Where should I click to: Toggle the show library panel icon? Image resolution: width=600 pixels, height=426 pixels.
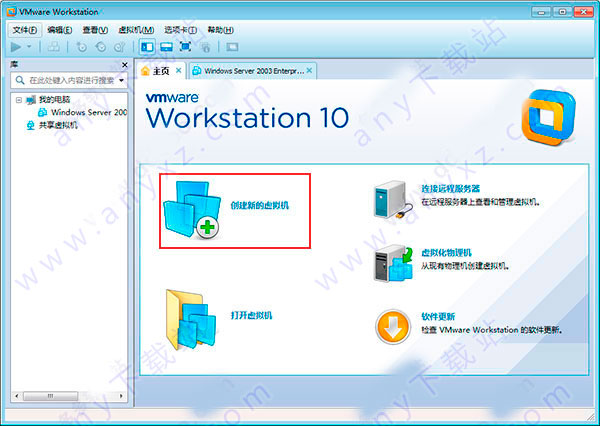(x=147, y=47)
